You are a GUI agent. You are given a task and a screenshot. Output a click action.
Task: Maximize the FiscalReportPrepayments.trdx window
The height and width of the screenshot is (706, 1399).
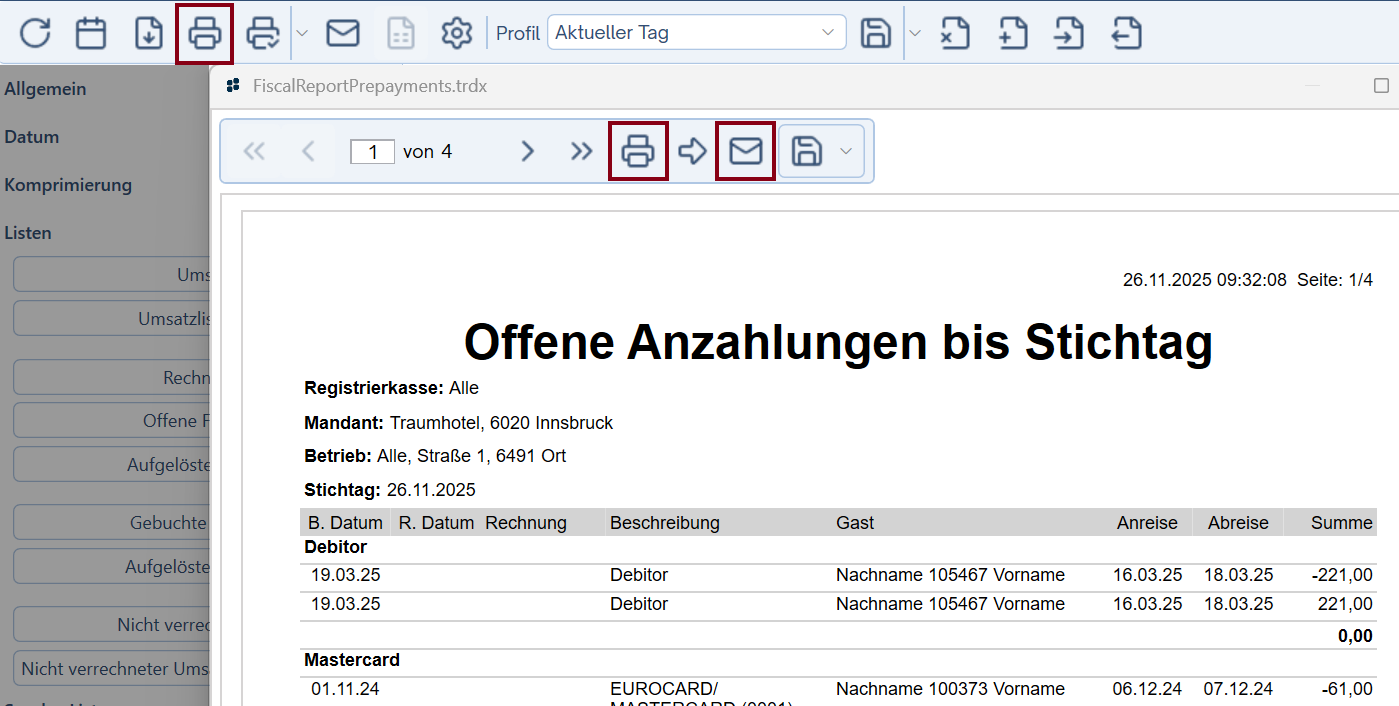coord(1381,86)
